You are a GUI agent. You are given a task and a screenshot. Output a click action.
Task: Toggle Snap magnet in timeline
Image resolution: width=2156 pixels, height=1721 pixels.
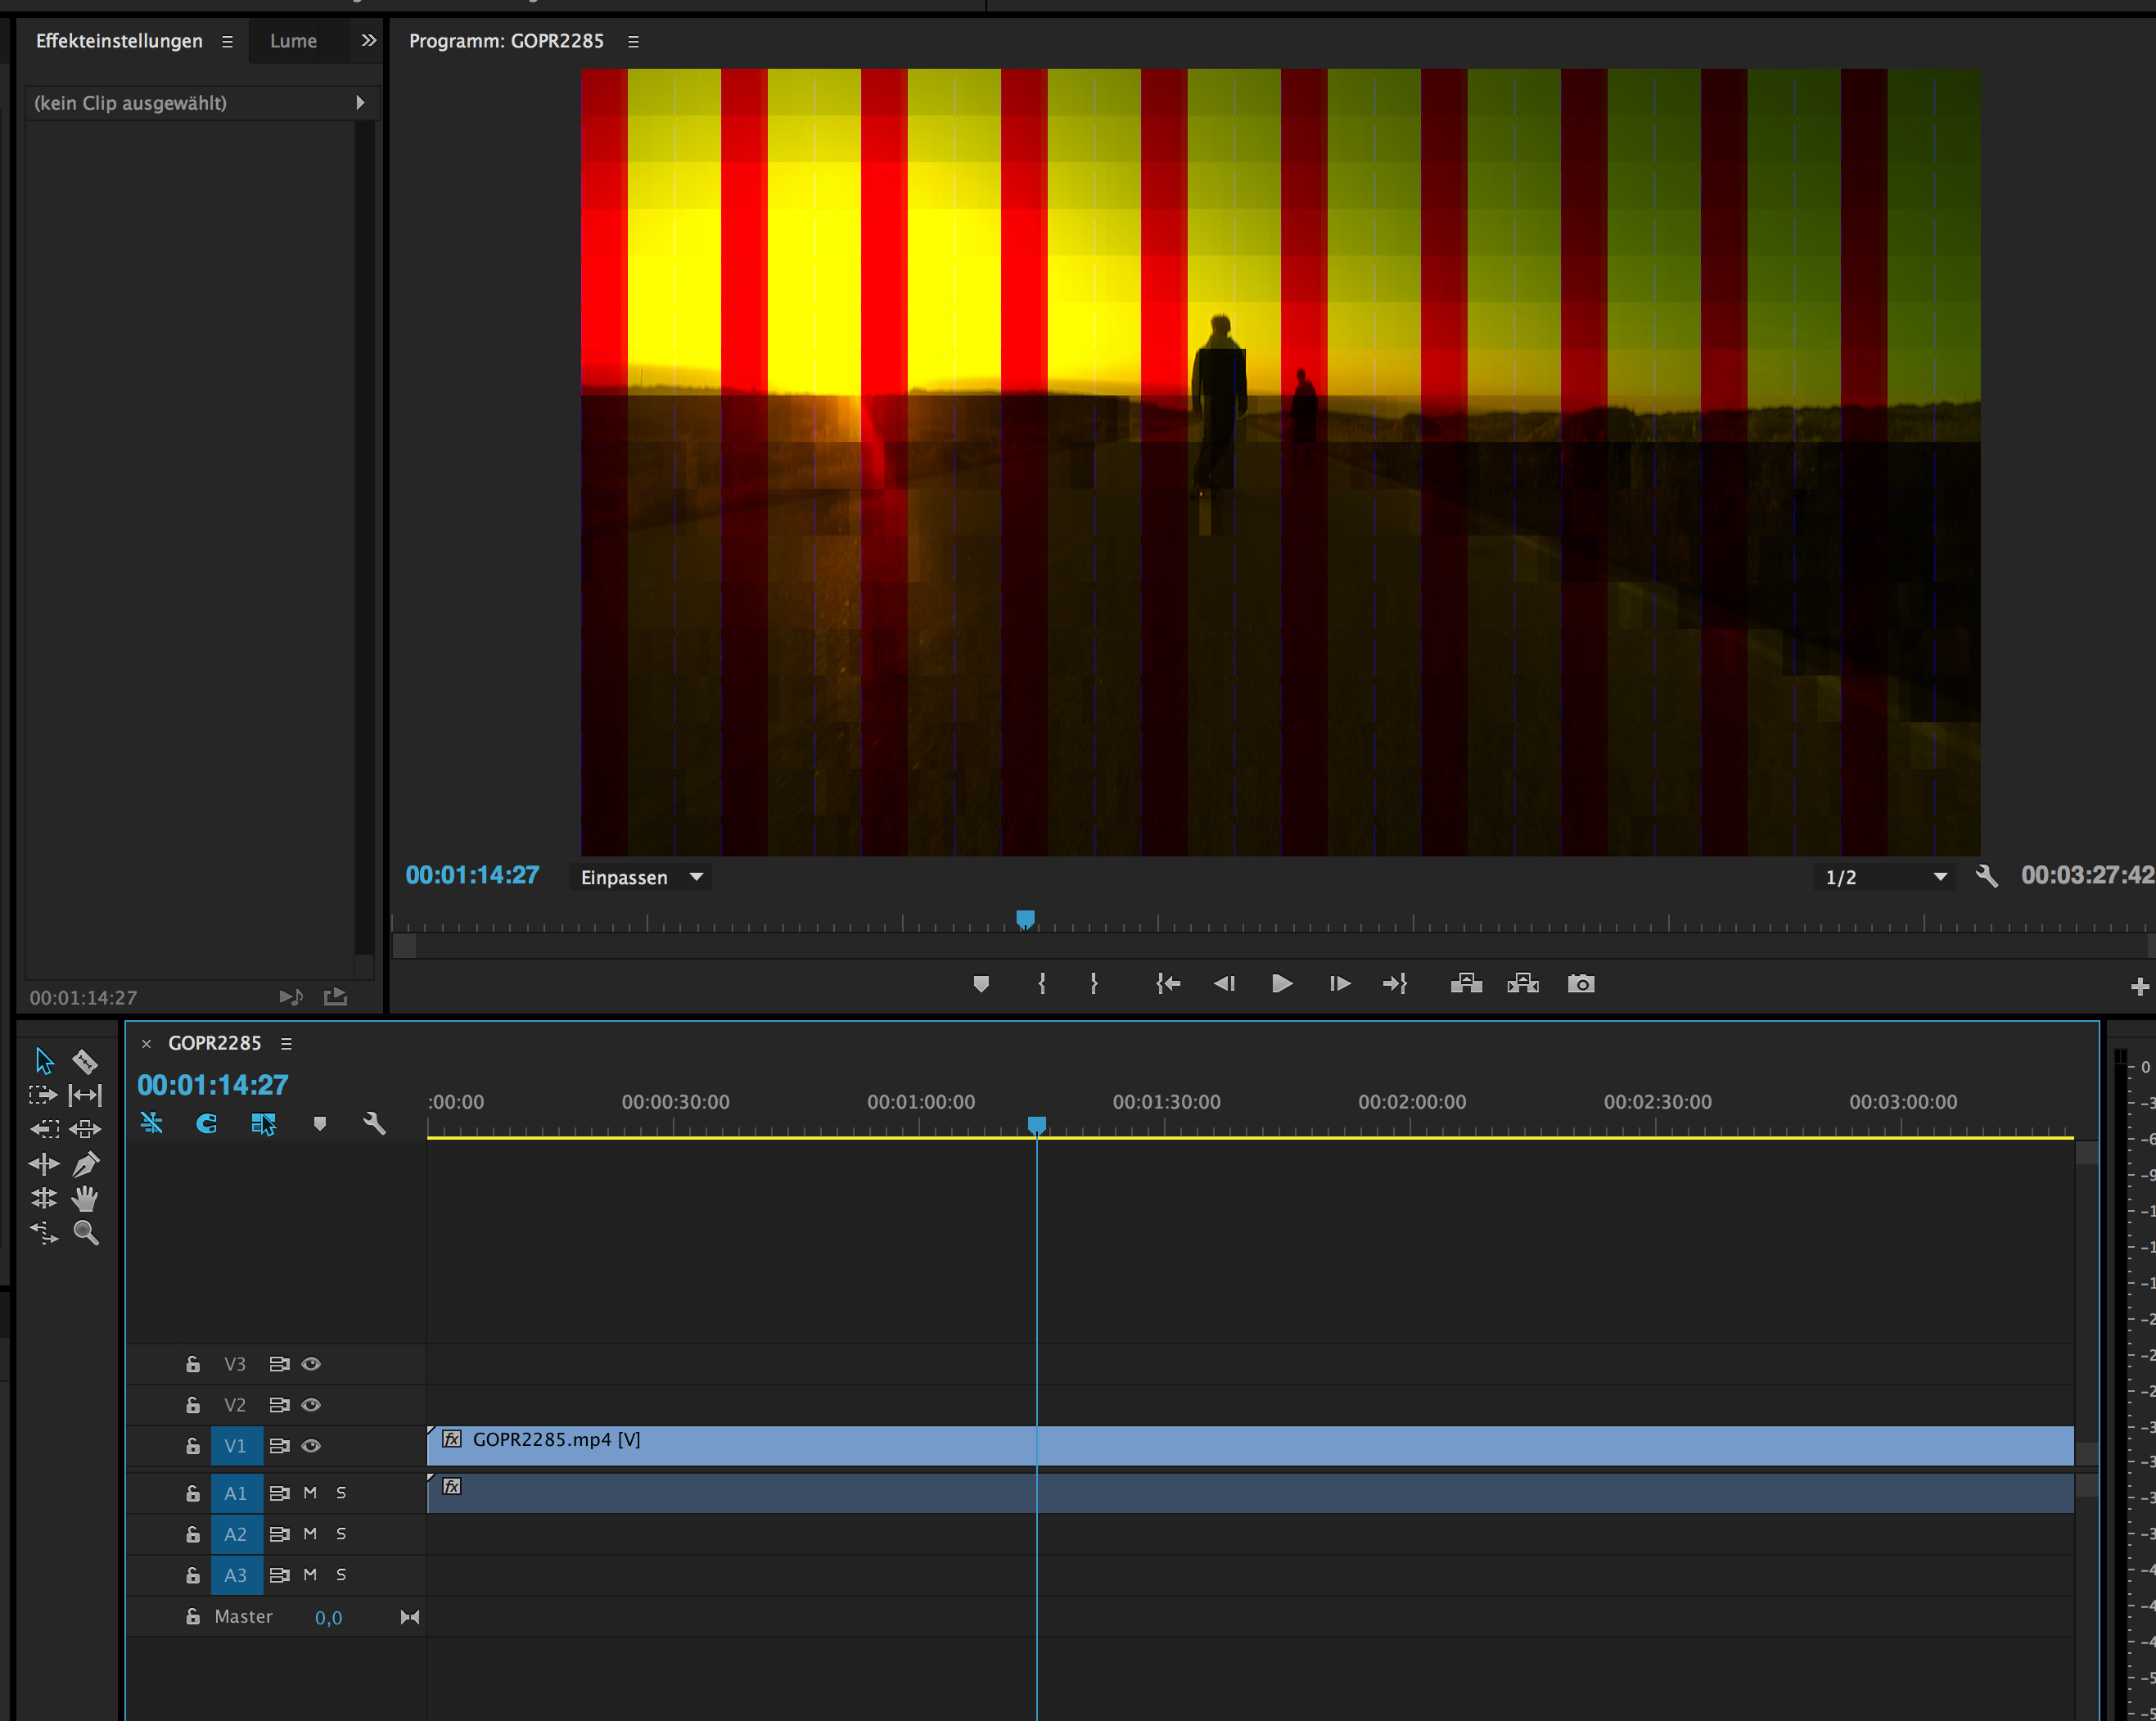[x=207, y=1124]
